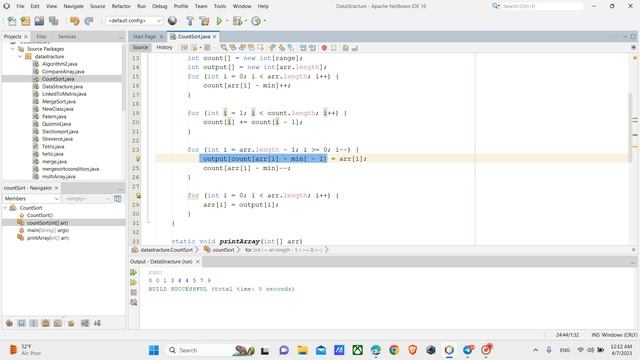The image size is (640, 360).
Task: Select MergeSort.java in the project tree
Action: pyautogui.click(x=59, y=101)
